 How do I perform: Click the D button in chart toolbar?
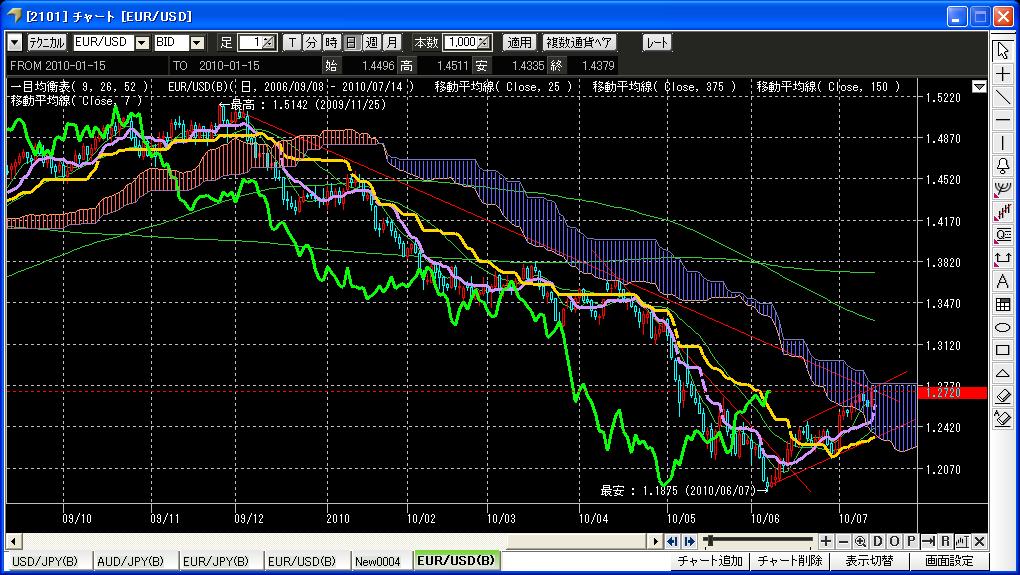(x=877, y=541)
